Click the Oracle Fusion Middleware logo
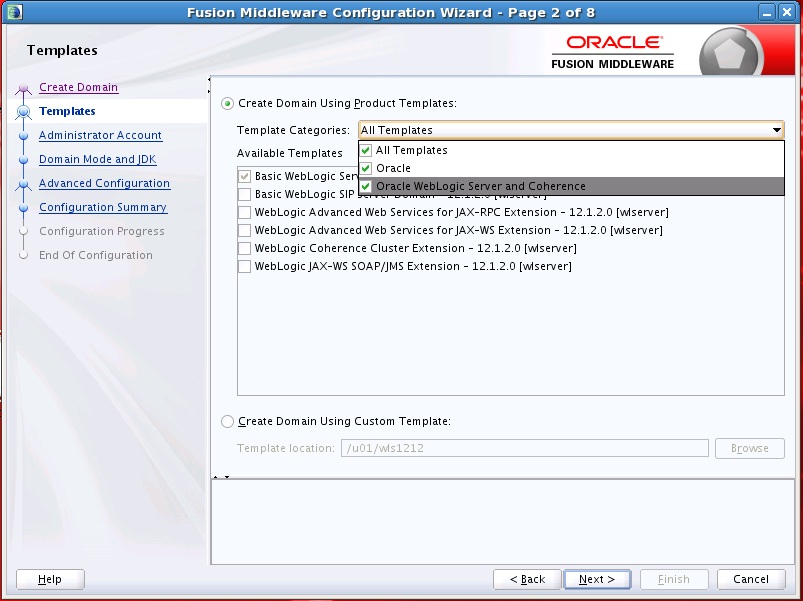Viewport: 803px width, 601px height. [x=612, y=52]
